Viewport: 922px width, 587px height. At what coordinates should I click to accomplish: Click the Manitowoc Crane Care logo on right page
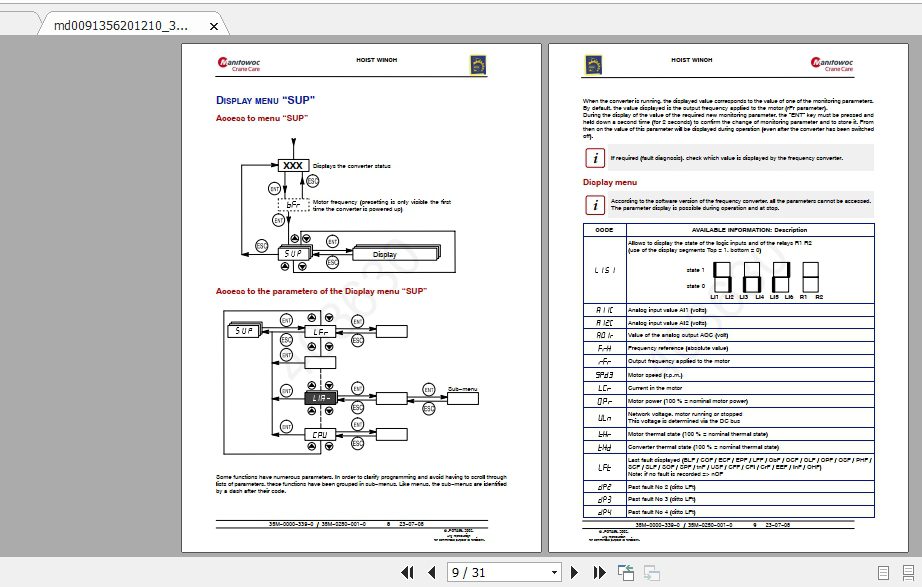tap(831, 64)
